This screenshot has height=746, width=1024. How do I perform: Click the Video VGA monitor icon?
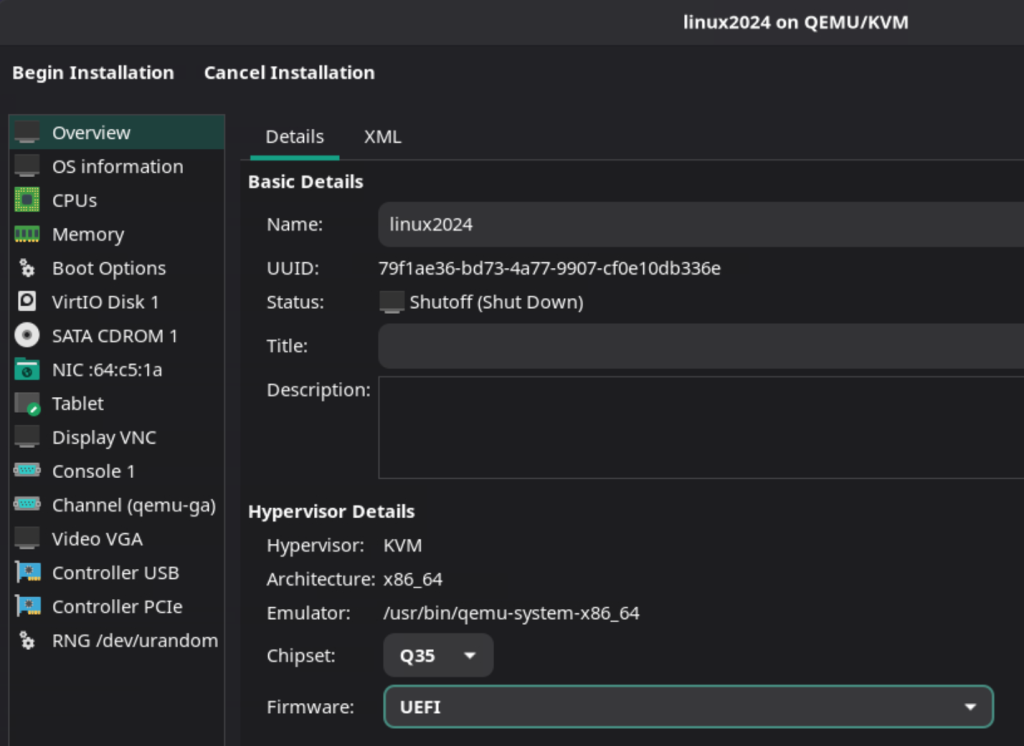coord(27,538)
